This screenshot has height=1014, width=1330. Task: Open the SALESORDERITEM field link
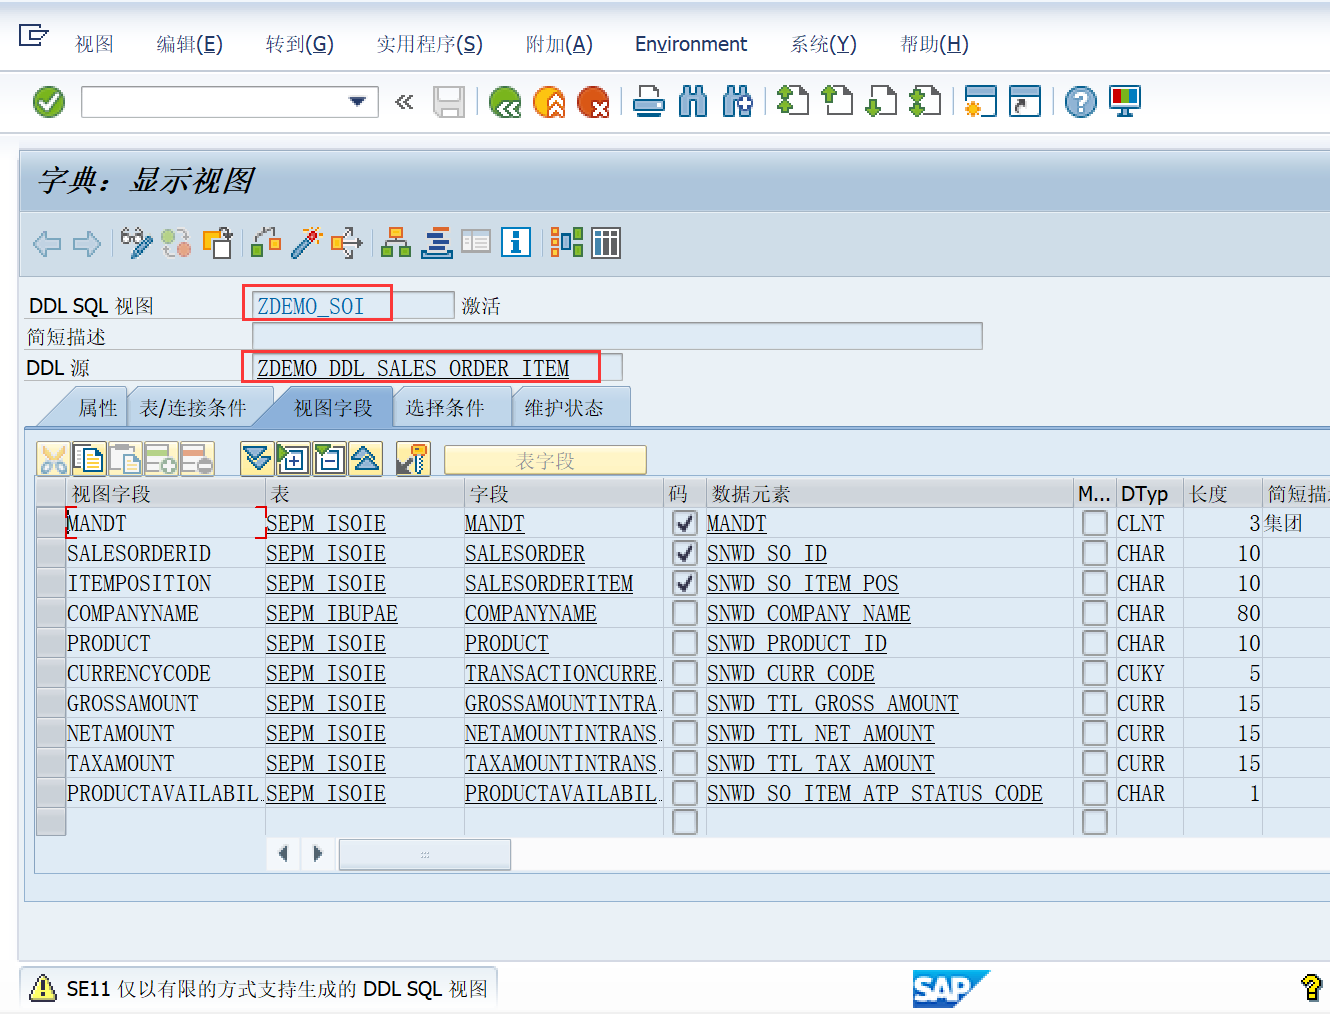click(549, 583)
